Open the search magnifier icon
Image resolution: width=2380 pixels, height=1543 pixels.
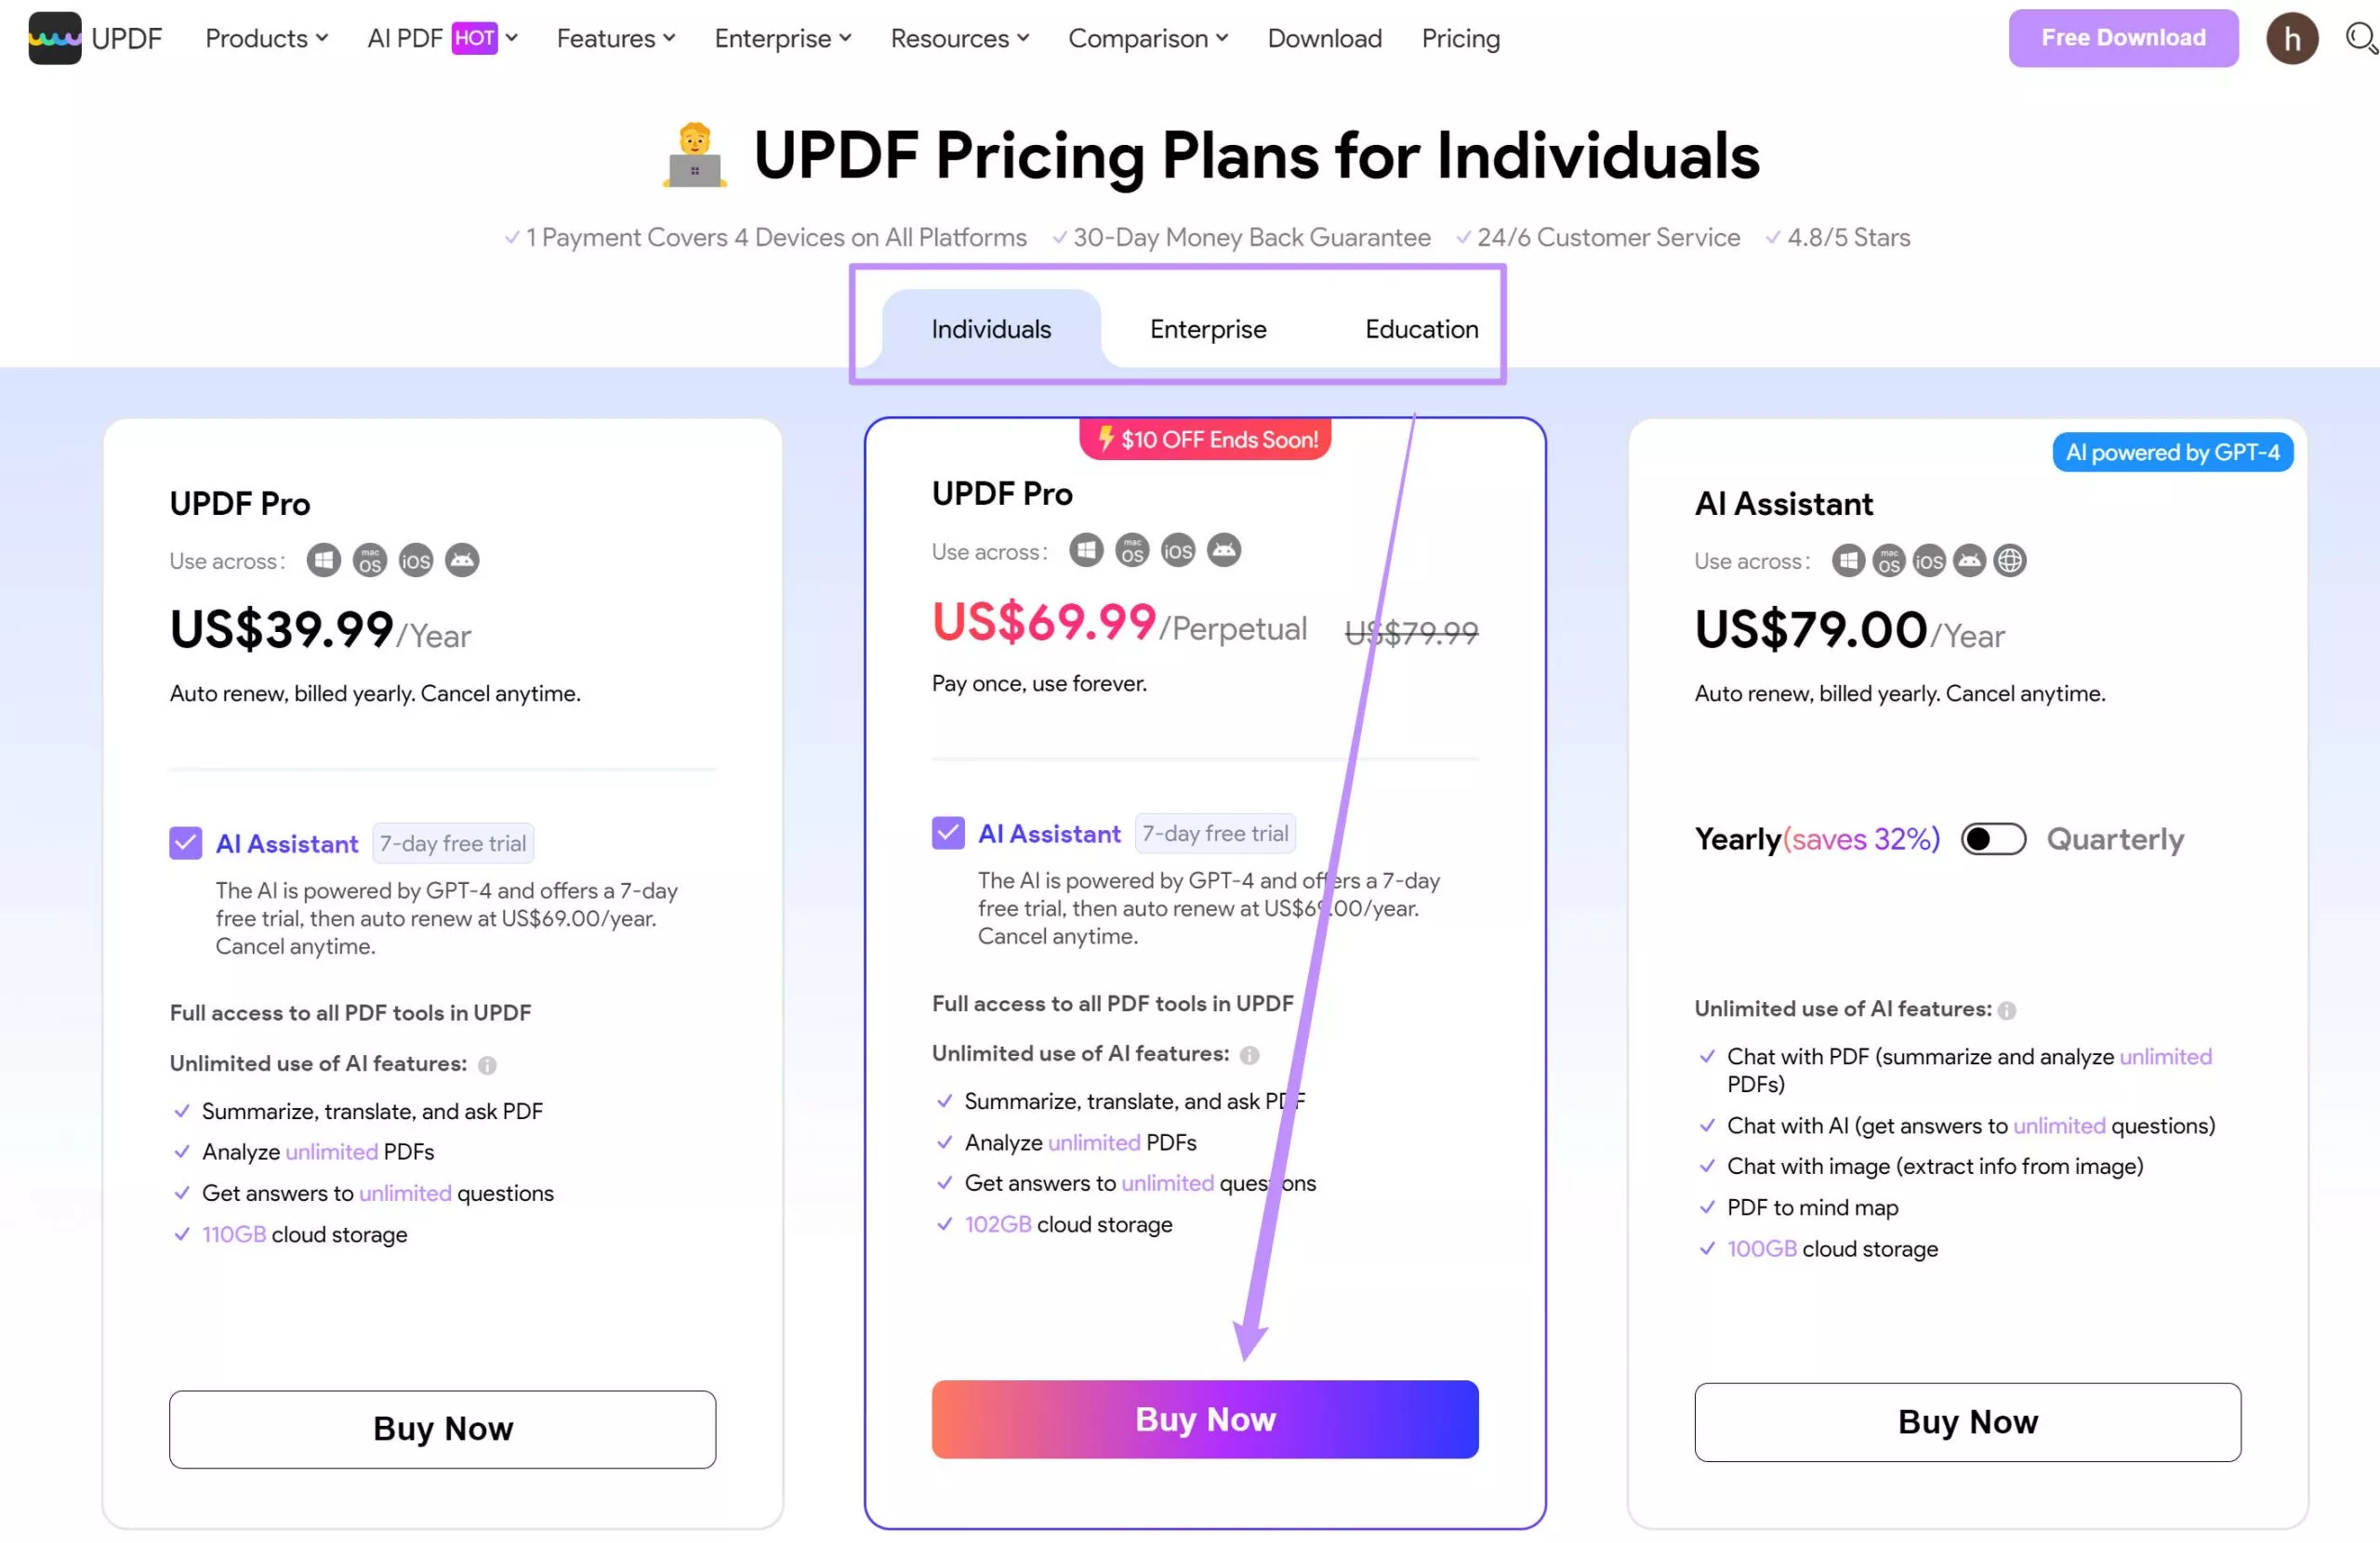coord(2360,38)
